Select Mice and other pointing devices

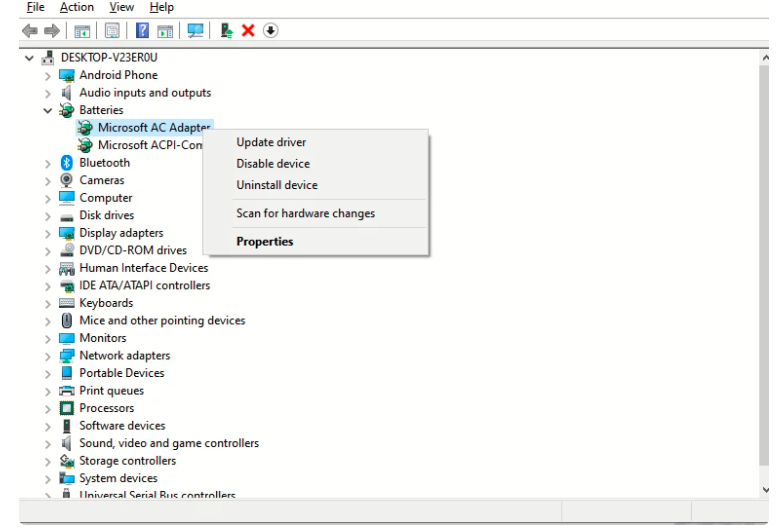point(162,321)
